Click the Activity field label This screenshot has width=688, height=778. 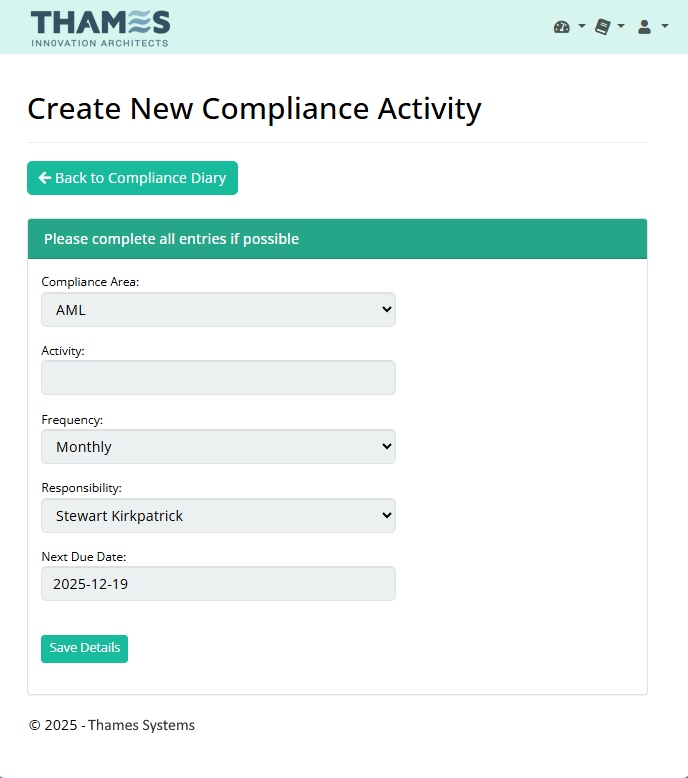[x=63, y=351]
